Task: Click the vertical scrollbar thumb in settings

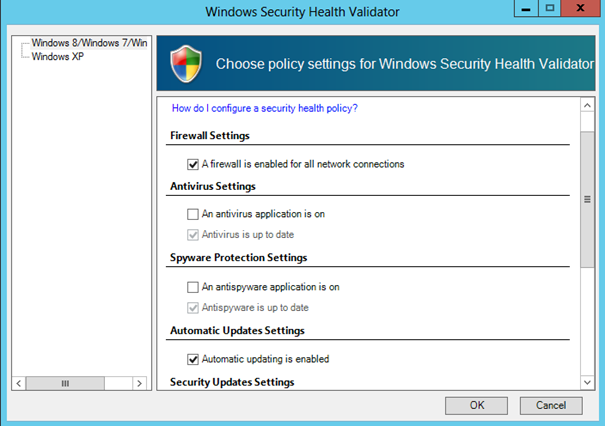Action: [587, 199]
